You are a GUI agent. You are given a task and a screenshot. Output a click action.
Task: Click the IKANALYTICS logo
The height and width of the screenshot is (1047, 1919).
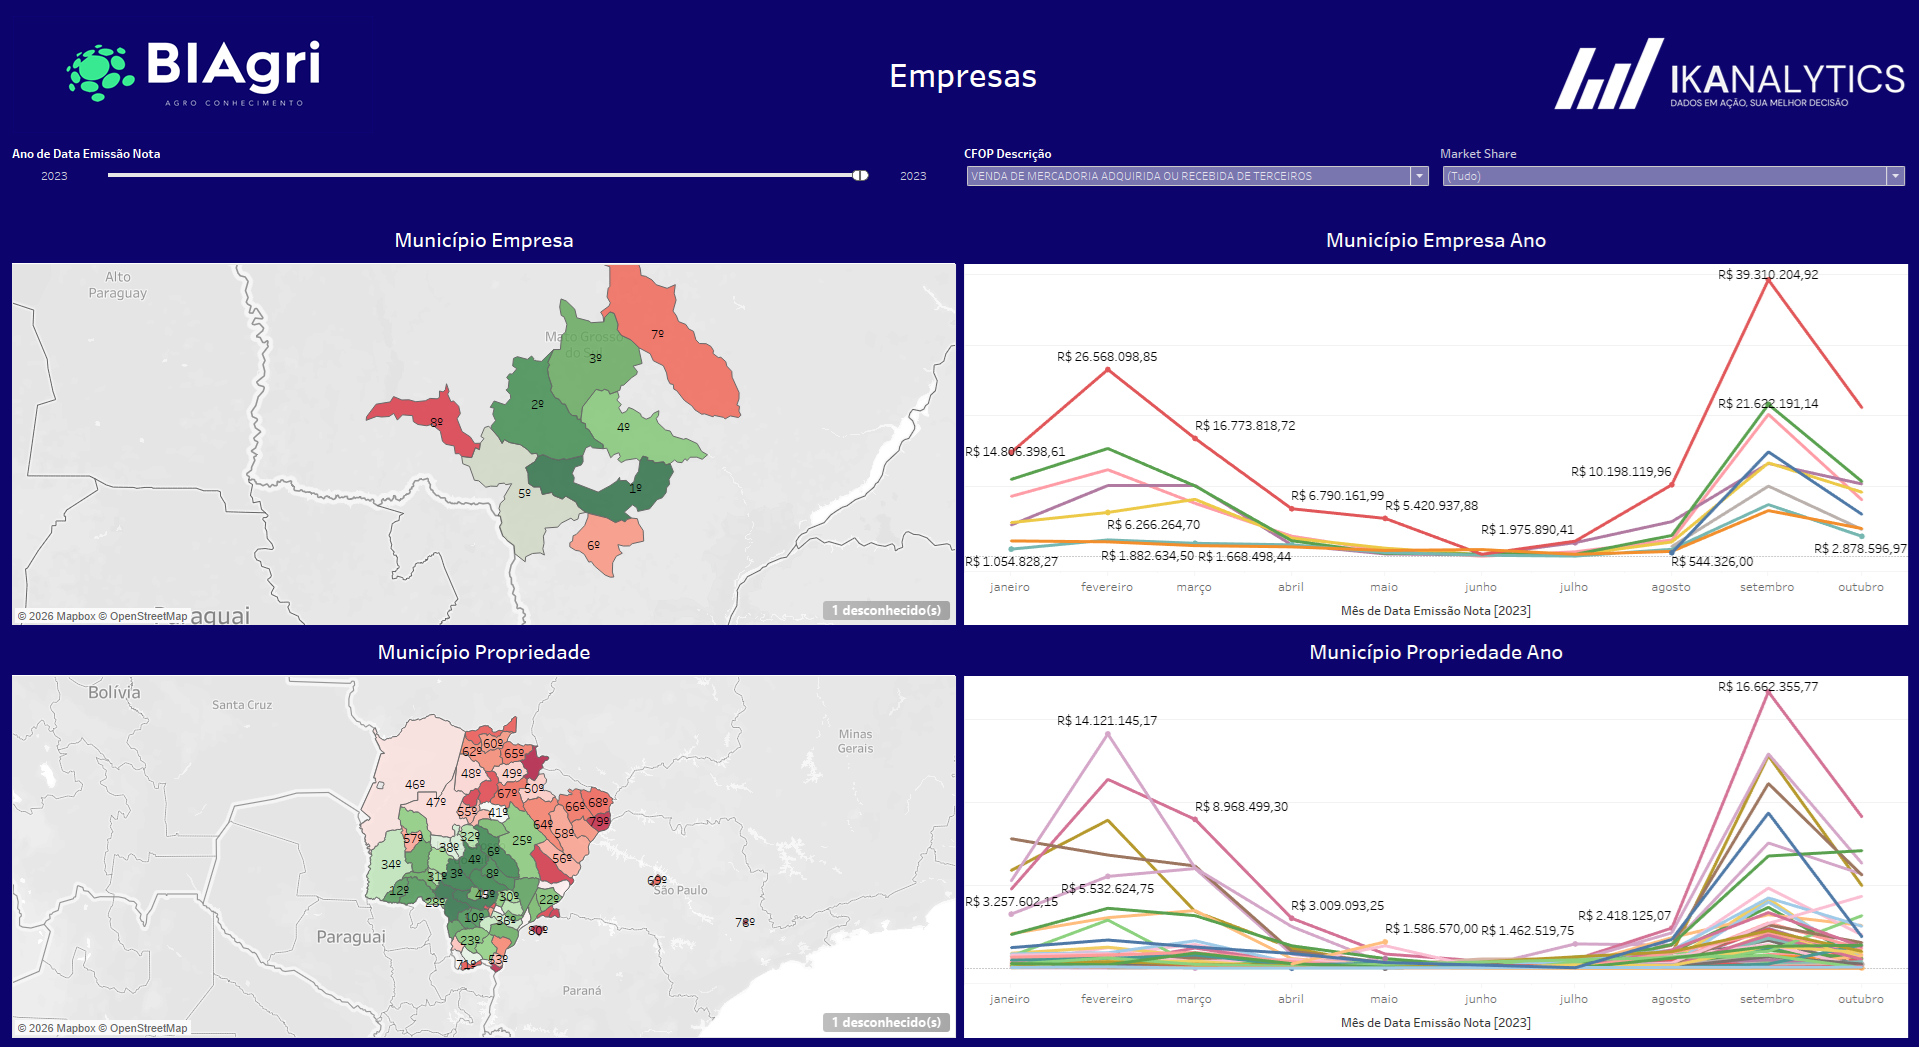point(1729,74)
